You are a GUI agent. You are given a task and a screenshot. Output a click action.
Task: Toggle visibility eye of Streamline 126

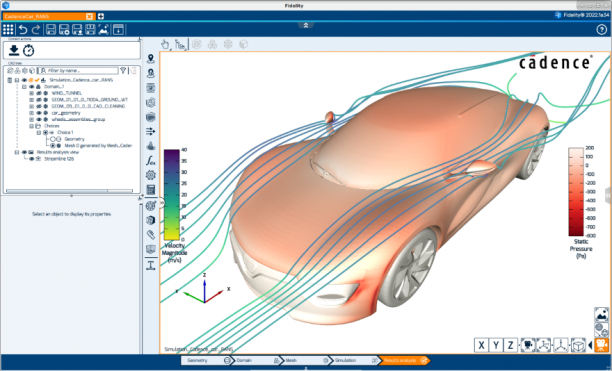coord(32,159)
